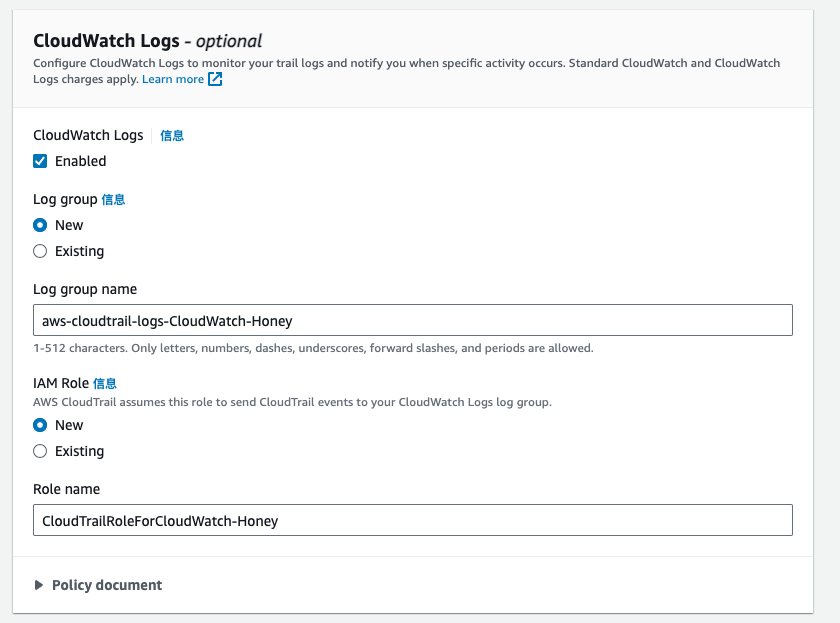The height and width of the screenshot is (623, 840).
Task: Click the CloudWatch Logs - optional heading
Action: 147,41
